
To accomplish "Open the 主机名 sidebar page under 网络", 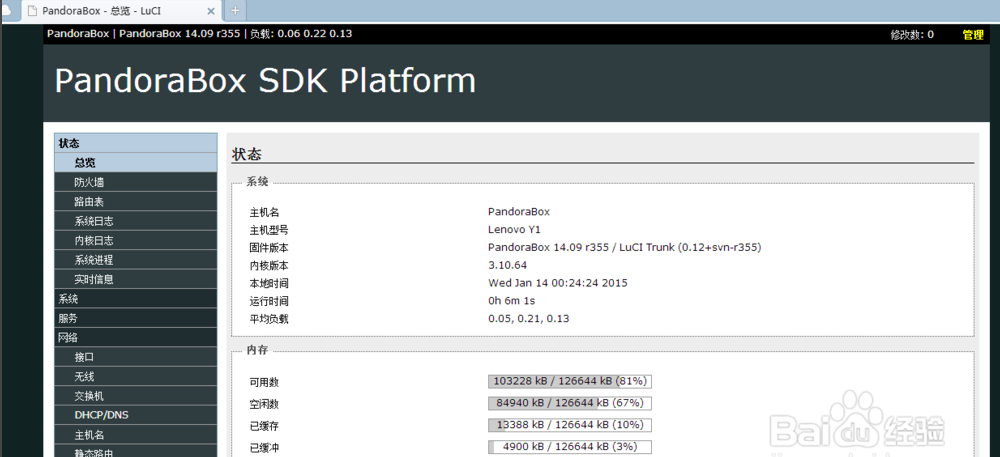I will pos(136,435).
